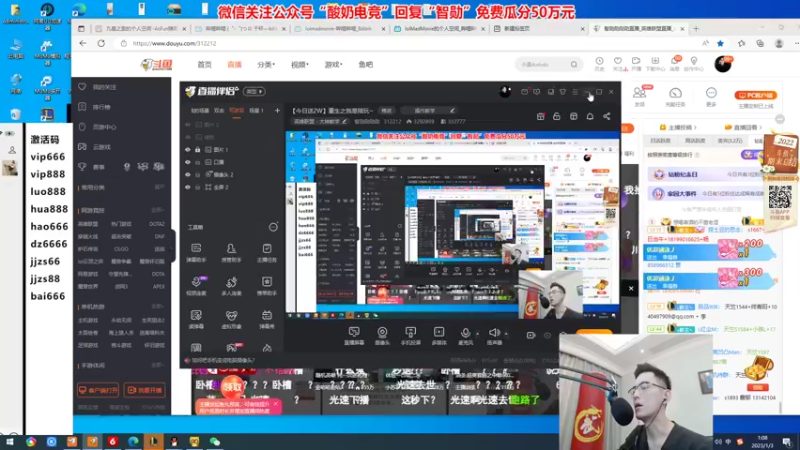Click the share icon in 直播伴侣 header

[x=607, y=116]
